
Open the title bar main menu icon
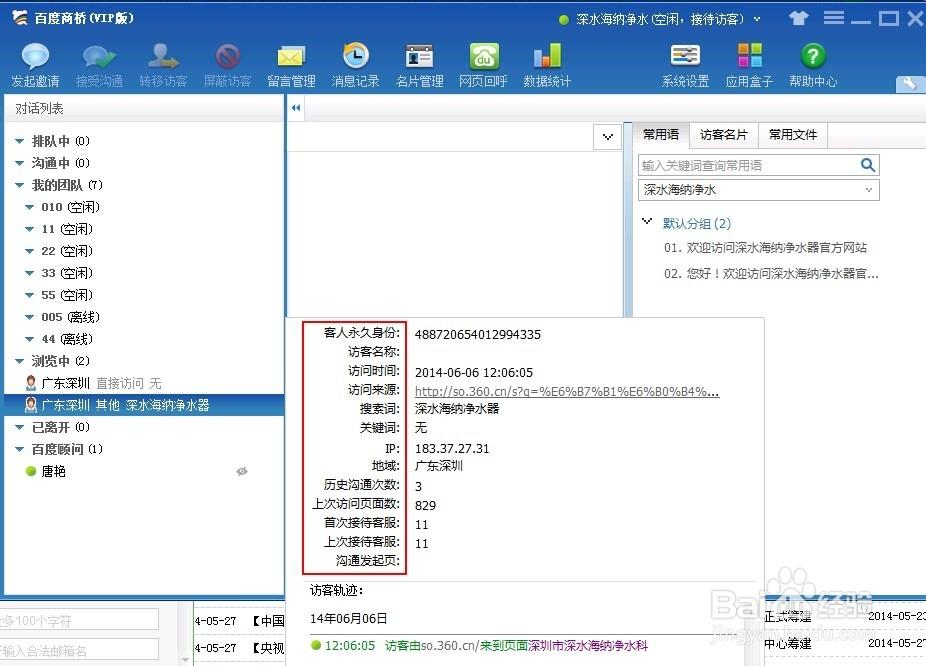click(x=833, y=18)
